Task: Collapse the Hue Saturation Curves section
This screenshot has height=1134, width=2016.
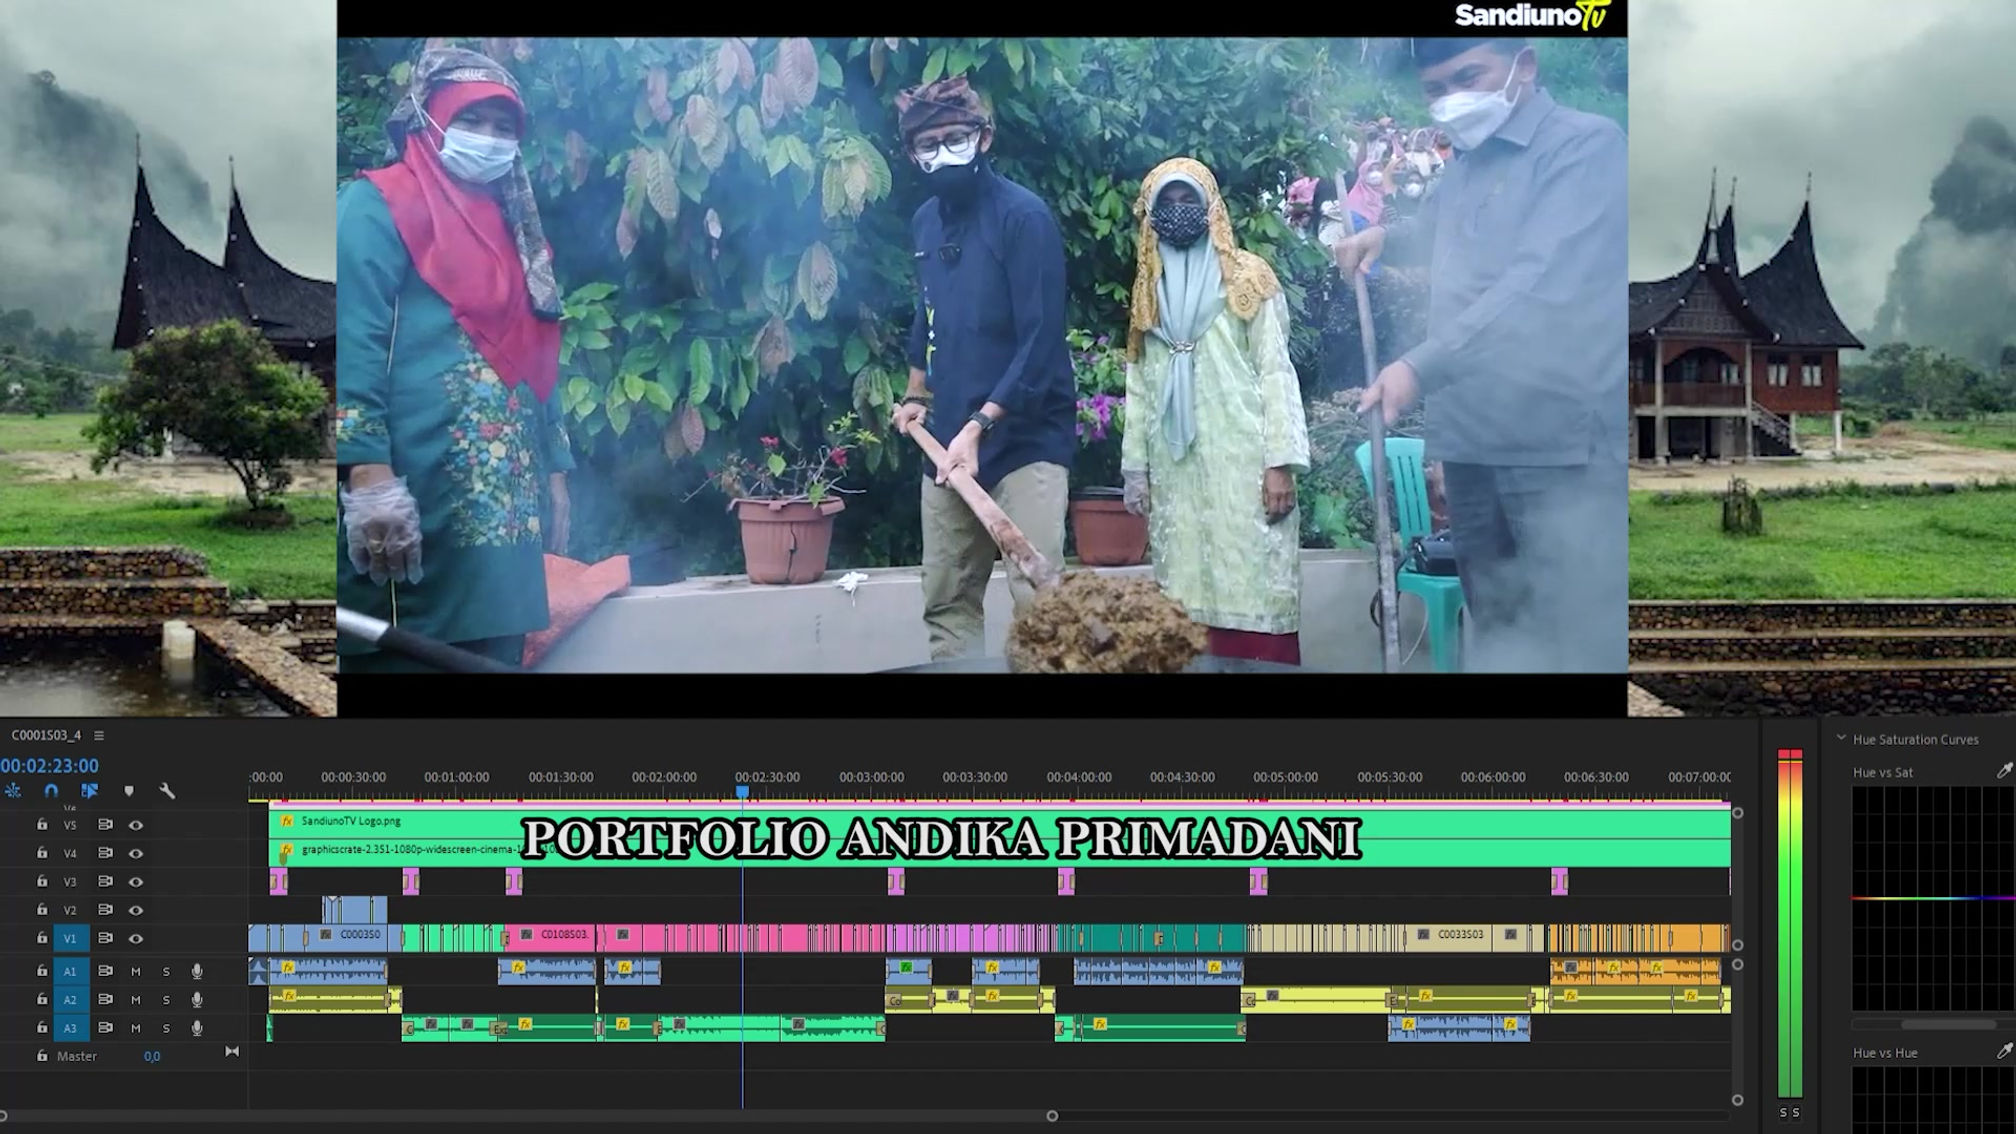Action: 1841,739
